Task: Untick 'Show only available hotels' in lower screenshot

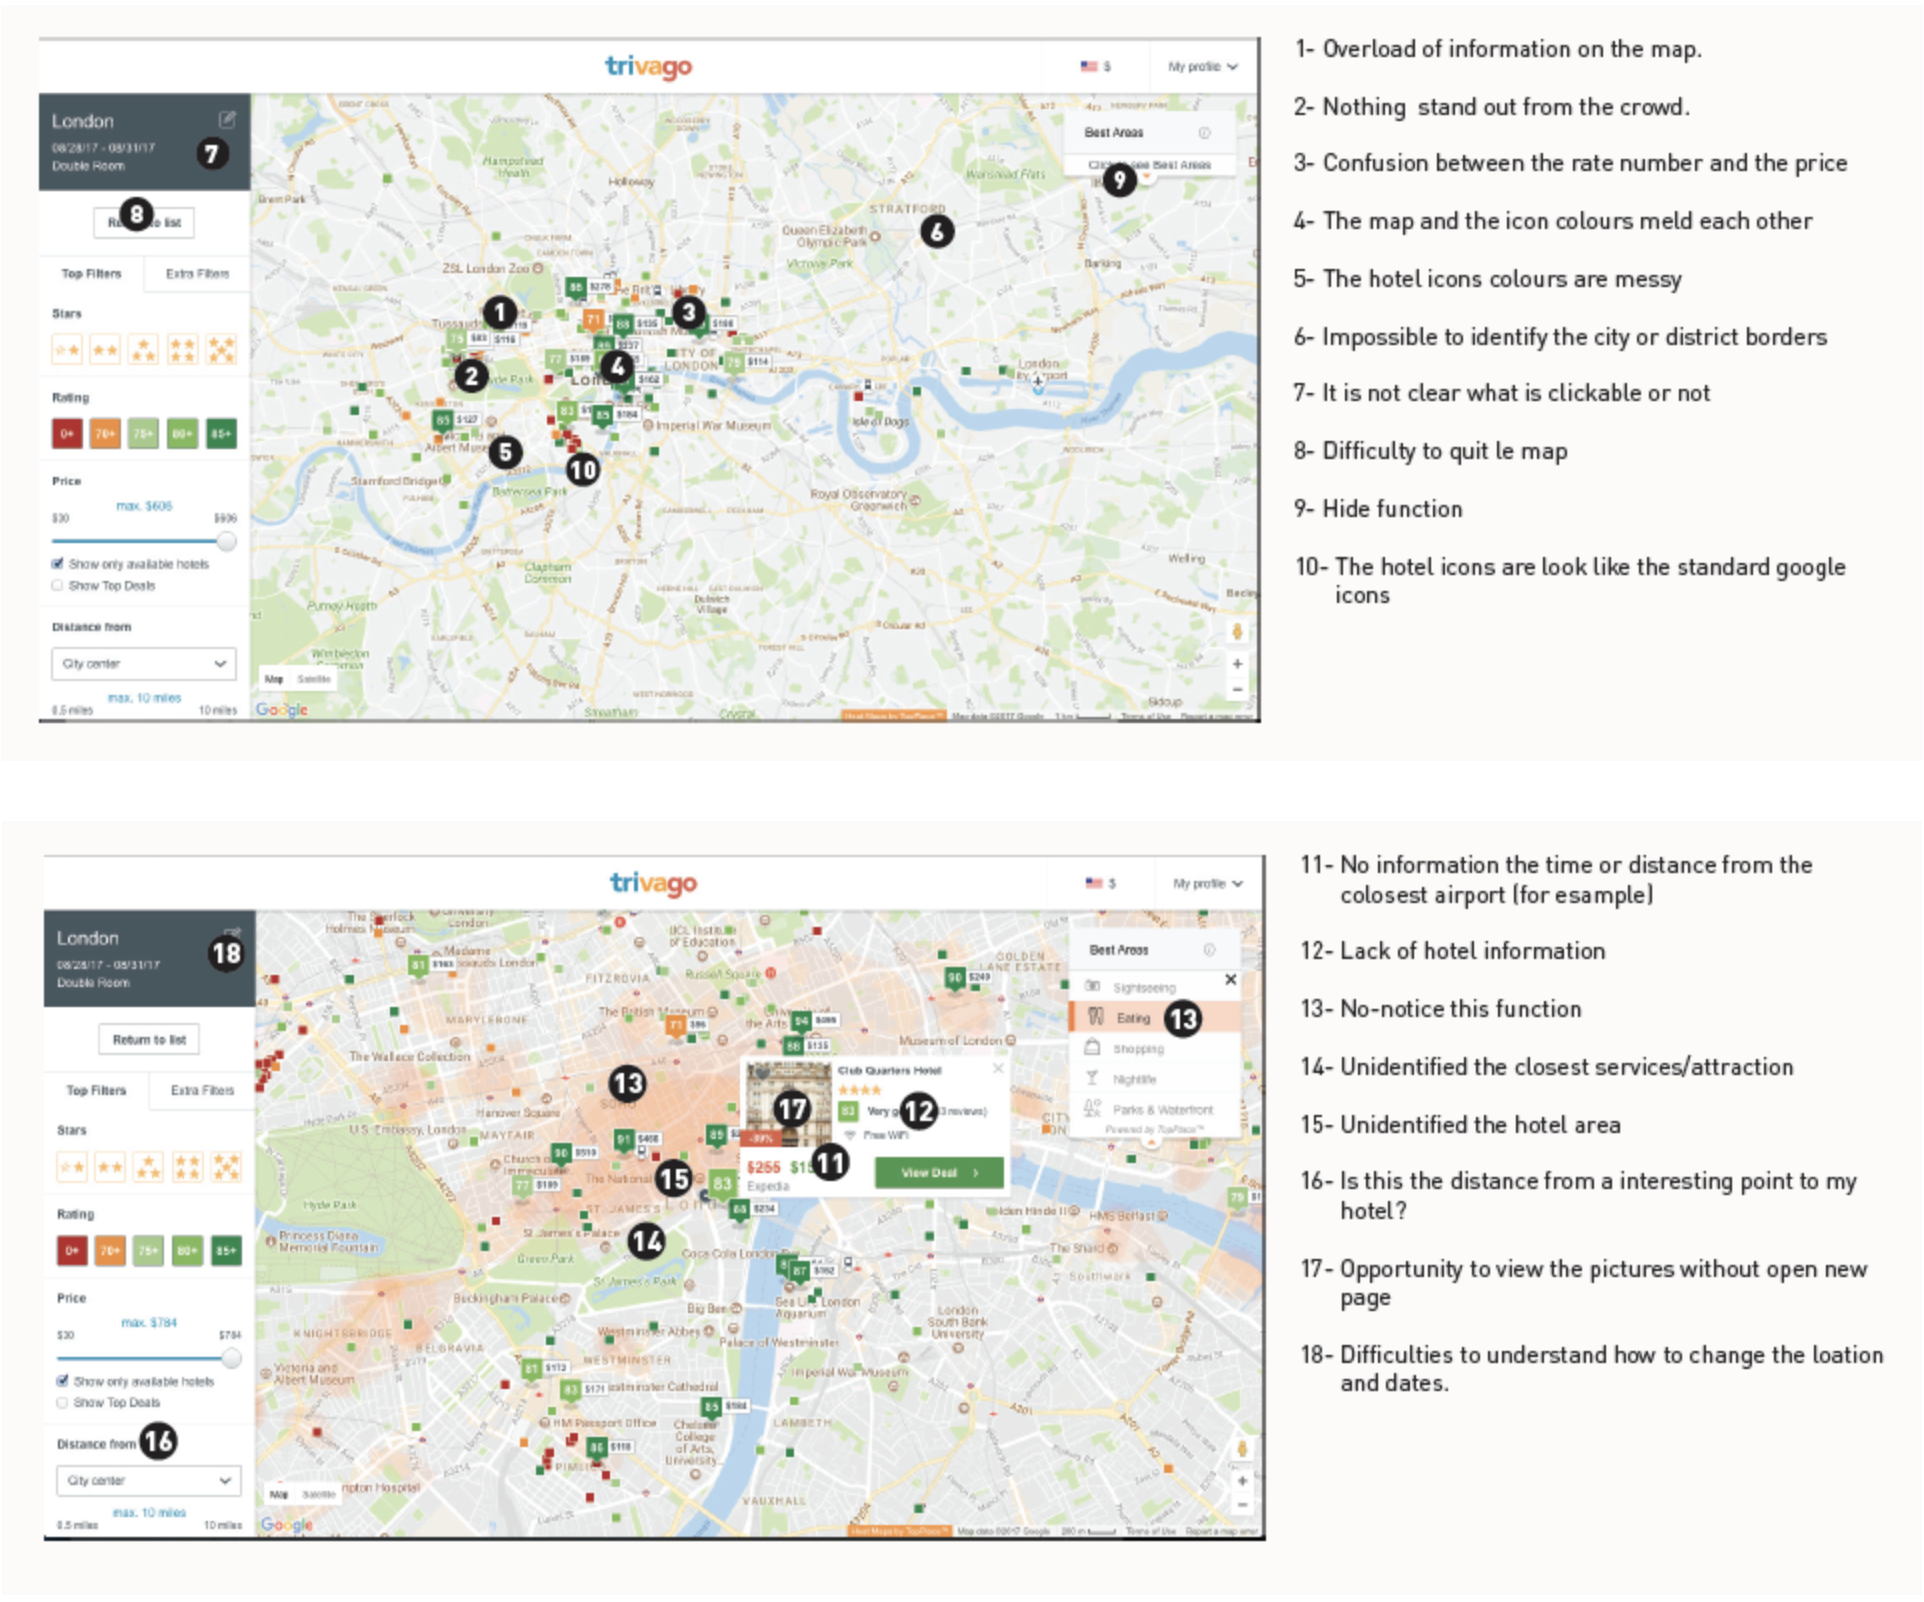Action: [63, 1381]
